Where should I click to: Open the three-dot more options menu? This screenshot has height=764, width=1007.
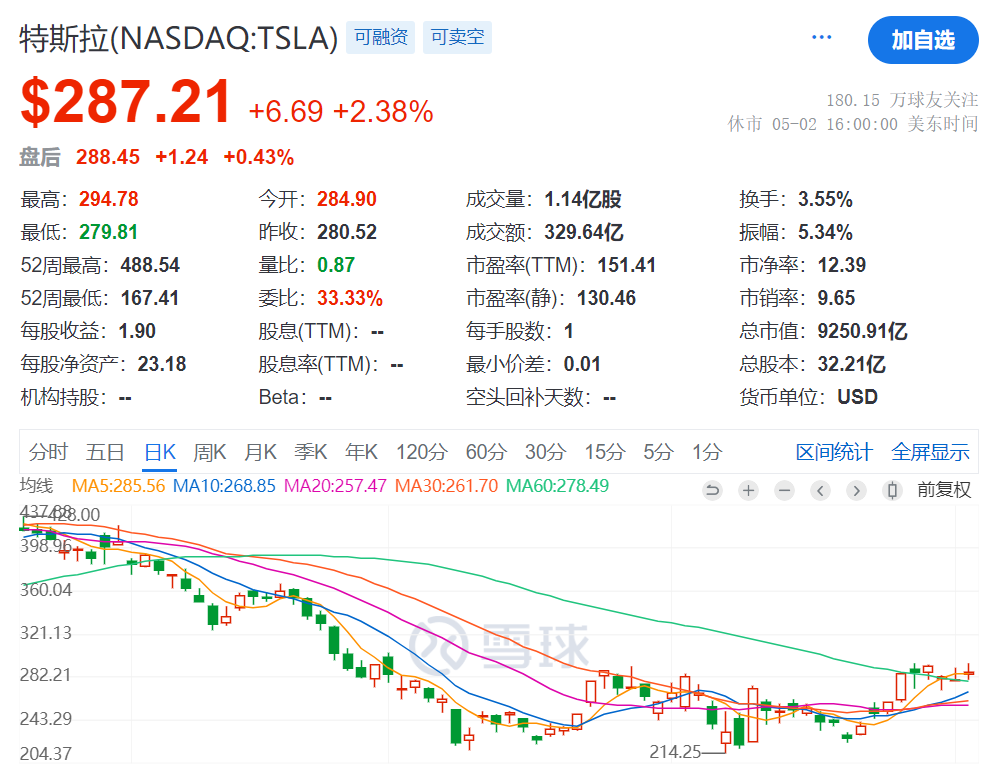822,38
